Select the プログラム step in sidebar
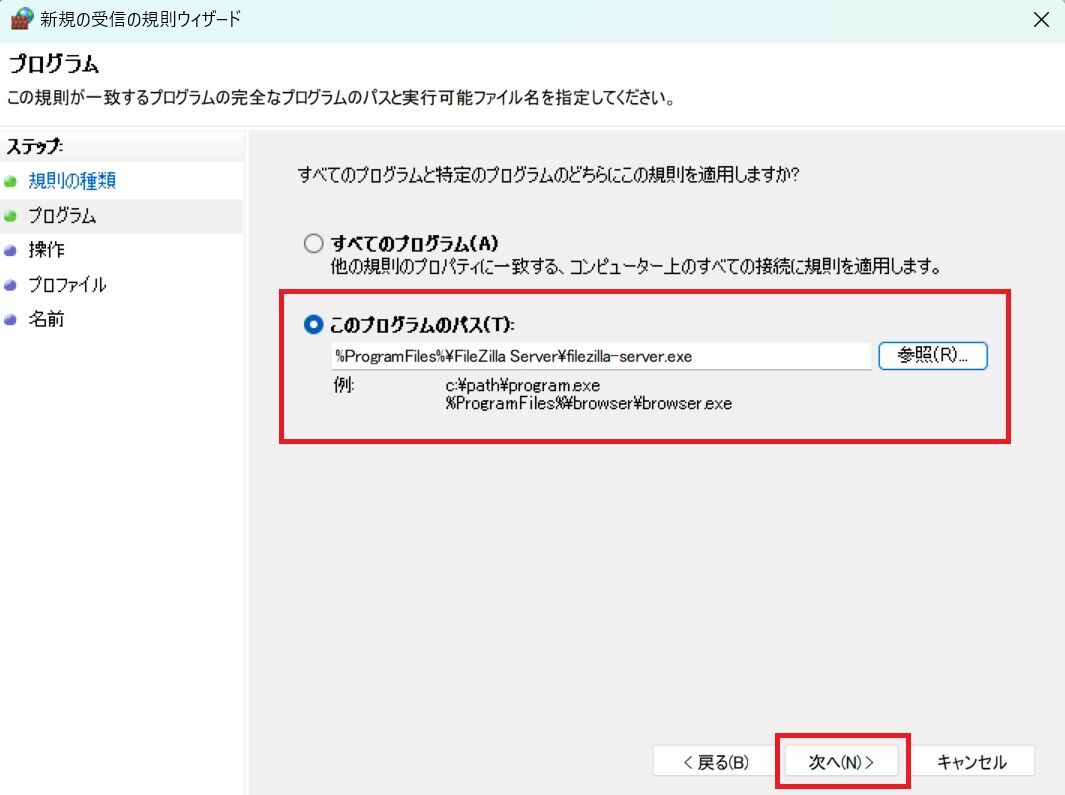The width and height of the screenshot is (1065, 795). click(62, 216)
